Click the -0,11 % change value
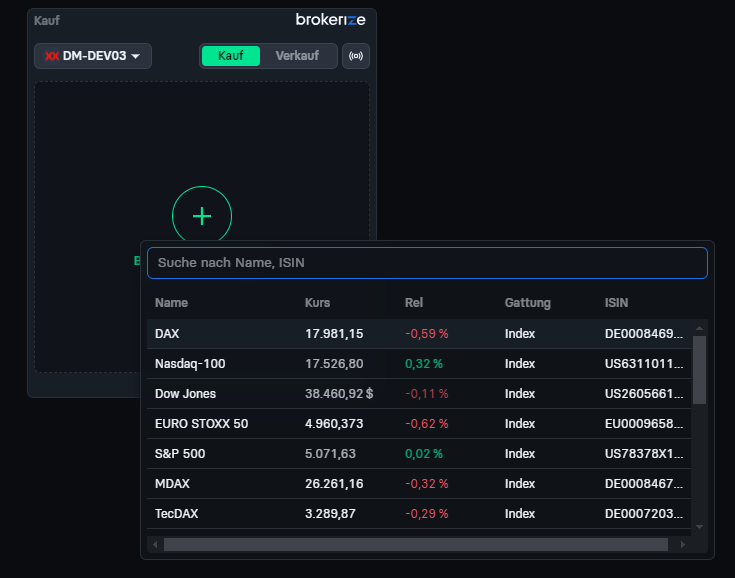 click(427, 394)
